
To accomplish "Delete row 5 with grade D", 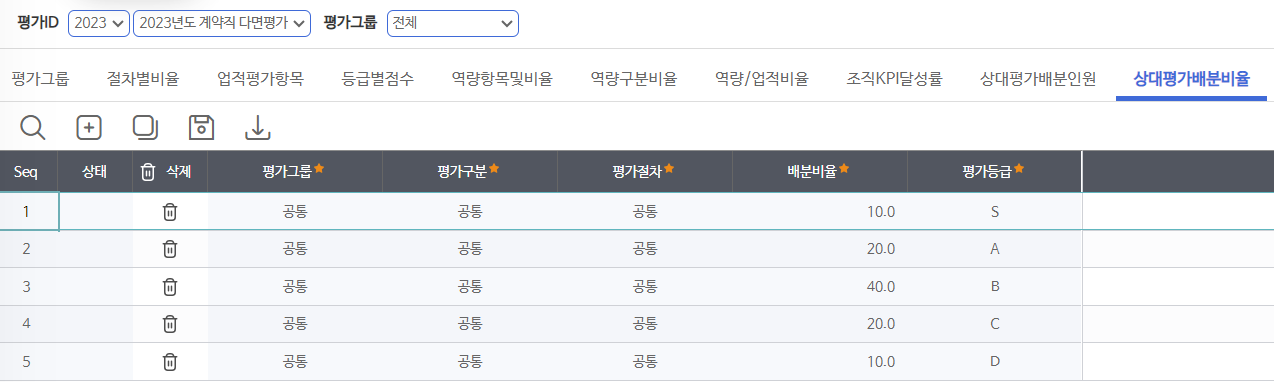I will coord(170,362).
